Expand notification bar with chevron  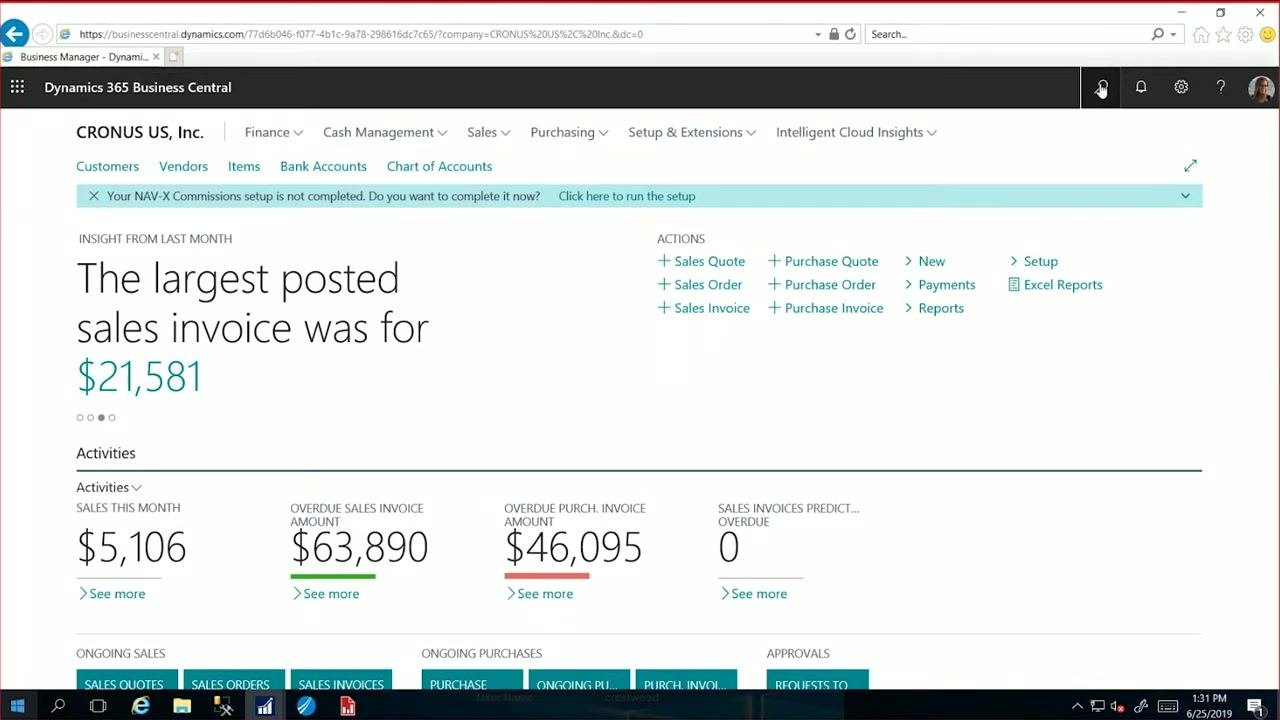[x=1185, y=196]
